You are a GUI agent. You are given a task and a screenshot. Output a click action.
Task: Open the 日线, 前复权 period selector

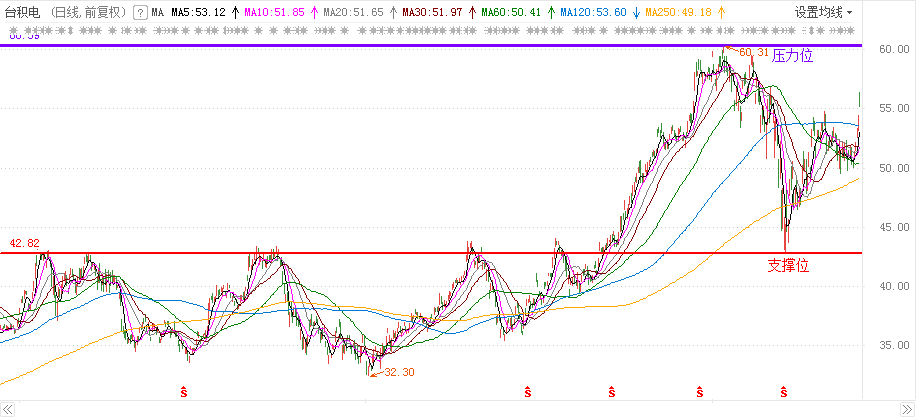[x=90, y=13]
